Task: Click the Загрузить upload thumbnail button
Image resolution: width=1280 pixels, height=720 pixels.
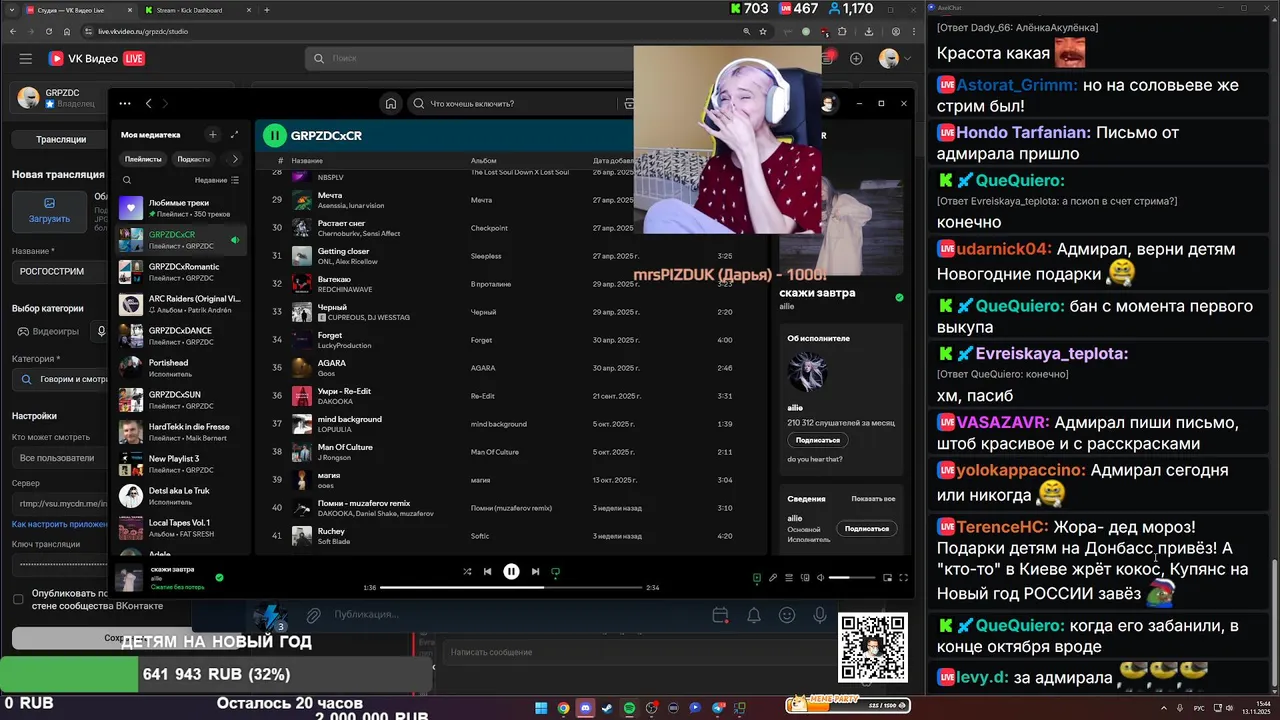Action: click(x=49, y=212)
